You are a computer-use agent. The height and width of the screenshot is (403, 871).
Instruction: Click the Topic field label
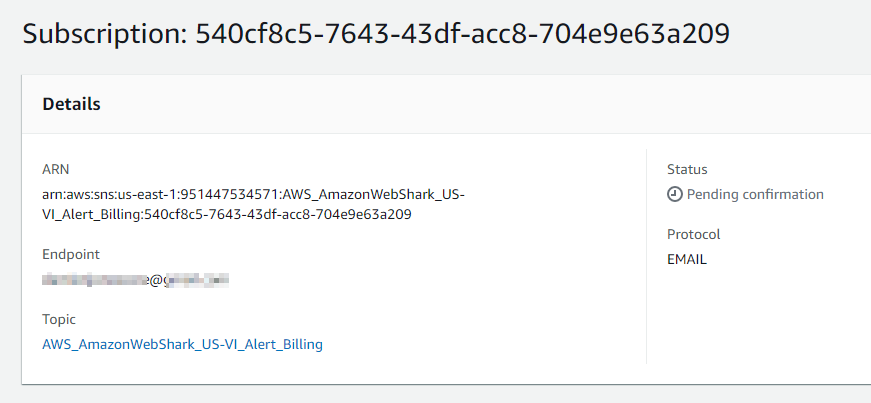[x=59, y=320]
